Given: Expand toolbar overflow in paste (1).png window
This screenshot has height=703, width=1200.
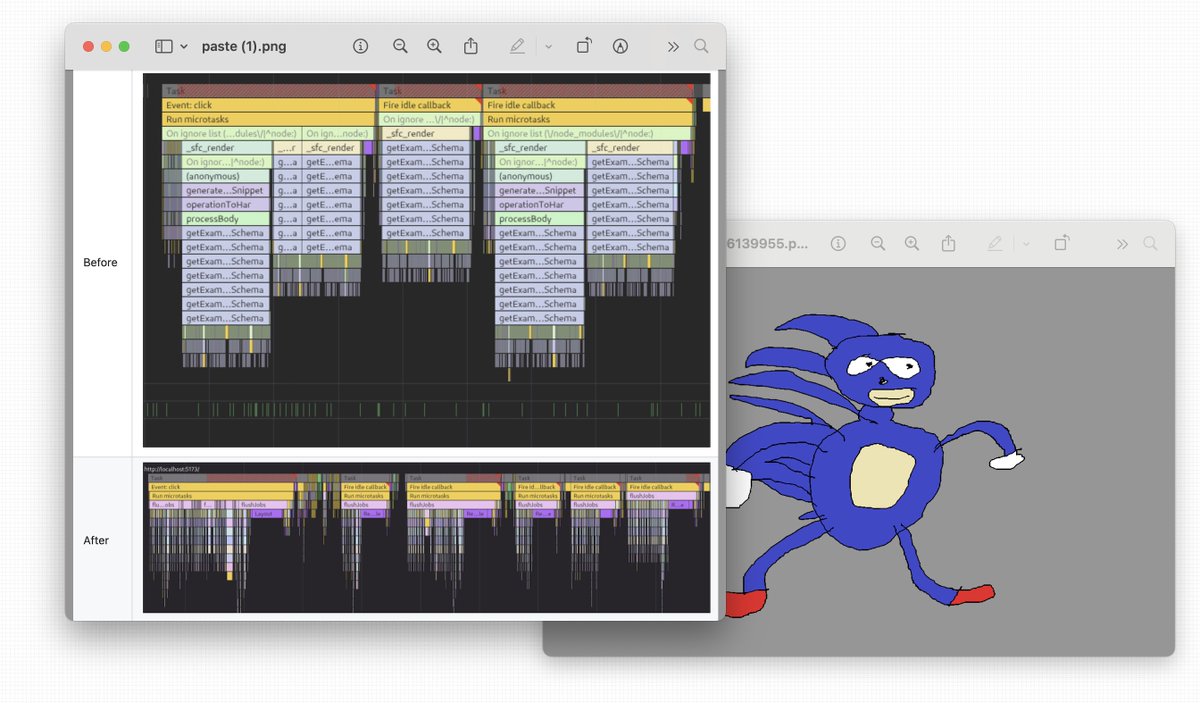Looking at the screenshot, I should 673,47.
